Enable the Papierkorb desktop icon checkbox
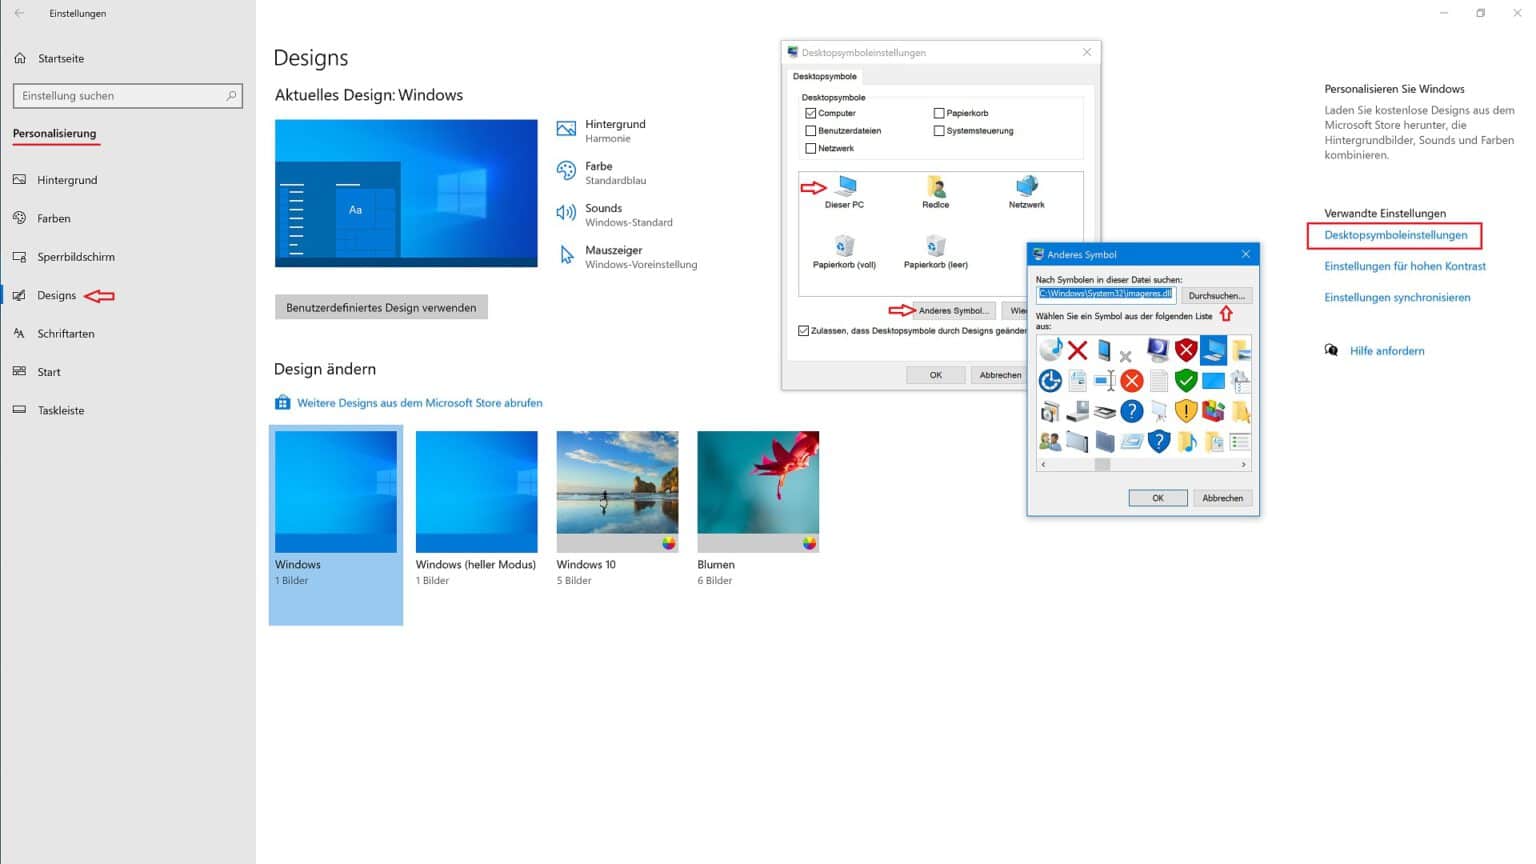This screenshot has width=1536, height=864. click(x=939, y=113)
